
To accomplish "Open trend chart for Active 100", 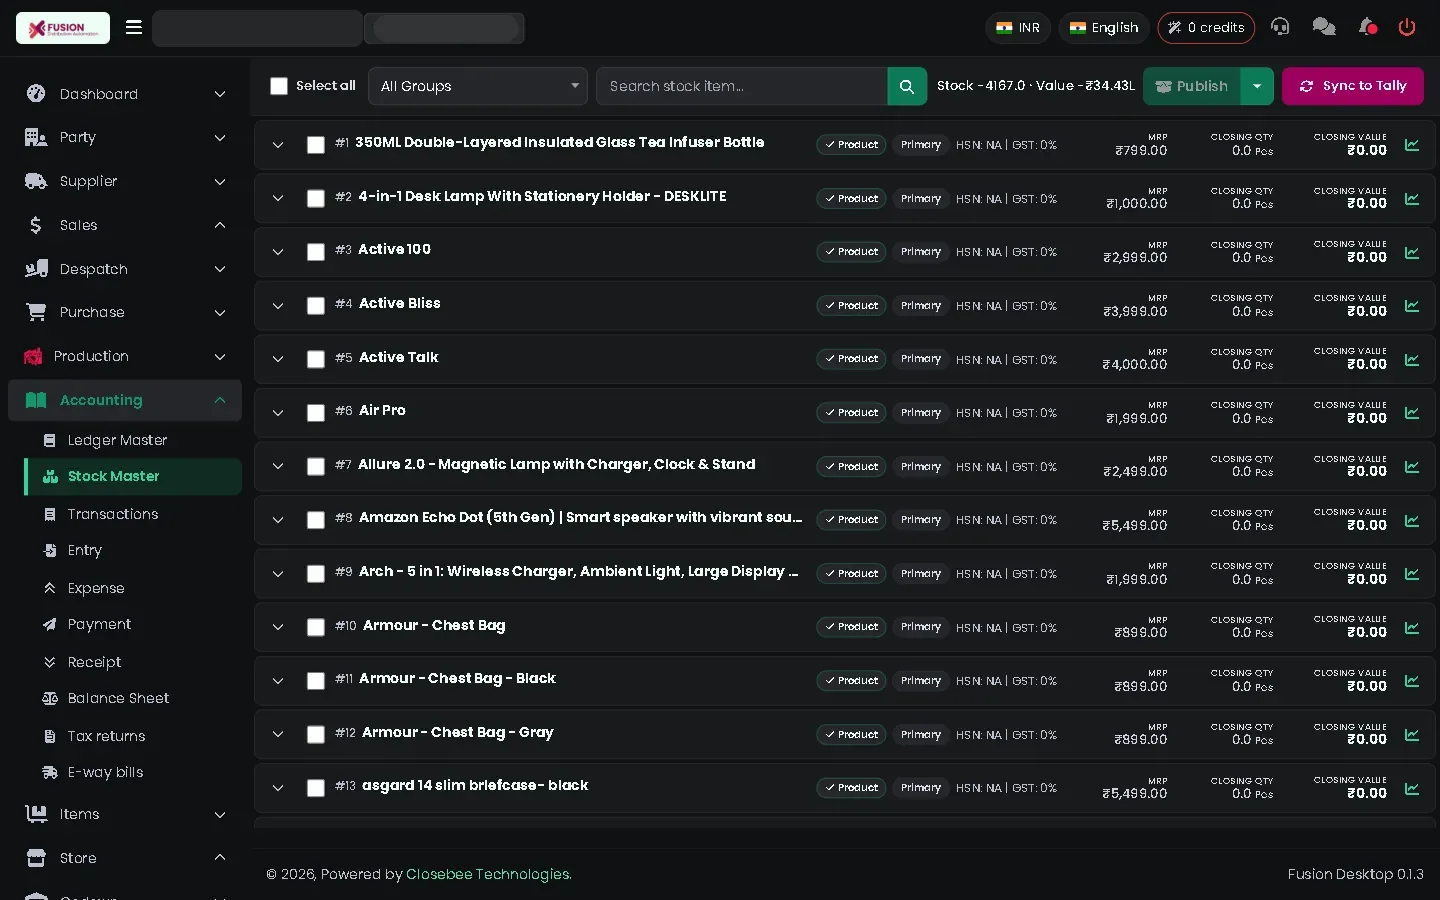I will pyautogui.click(x=1412, y=252).
